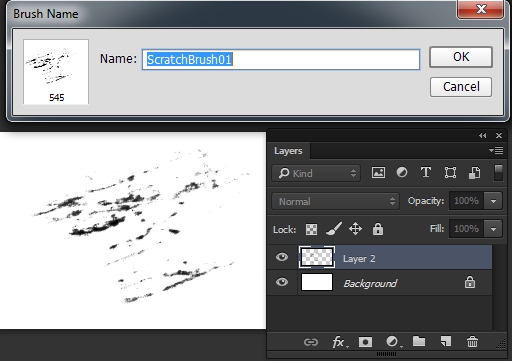
Task: Toggle the layer filtering on/off switch
Action: 498,173
